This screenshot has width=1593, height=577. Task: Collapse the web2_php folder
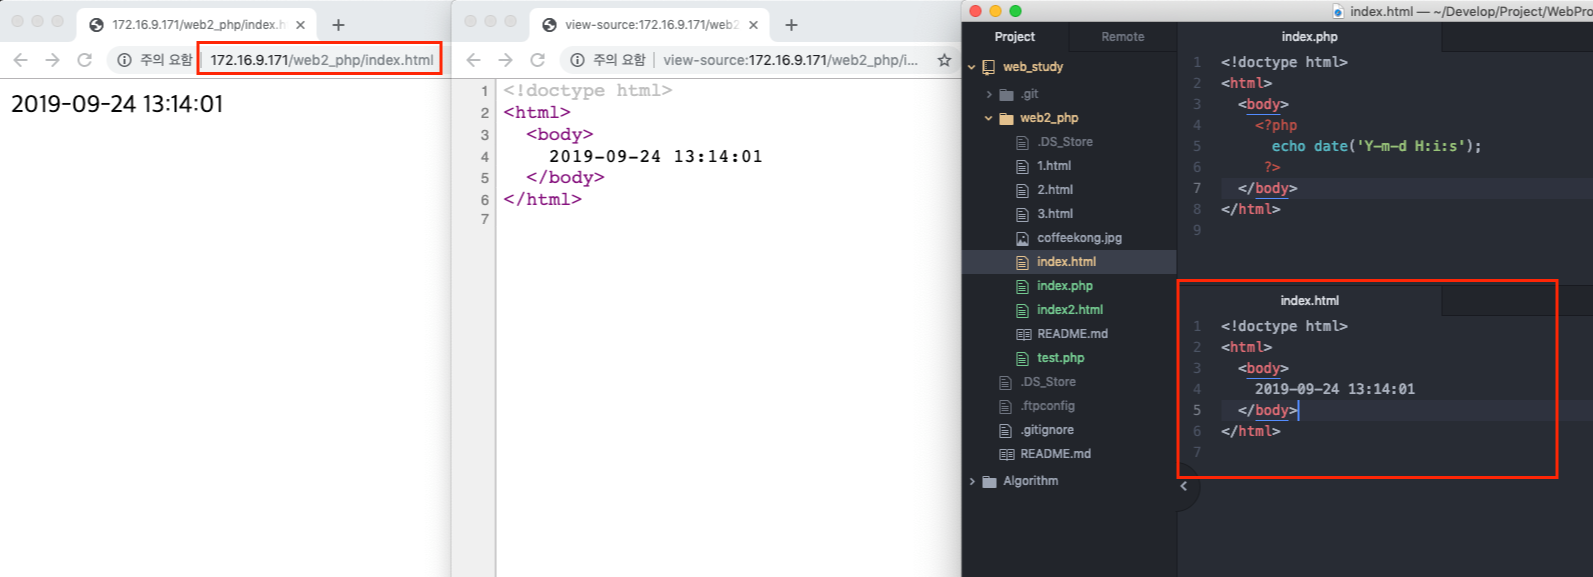(989, 118)
